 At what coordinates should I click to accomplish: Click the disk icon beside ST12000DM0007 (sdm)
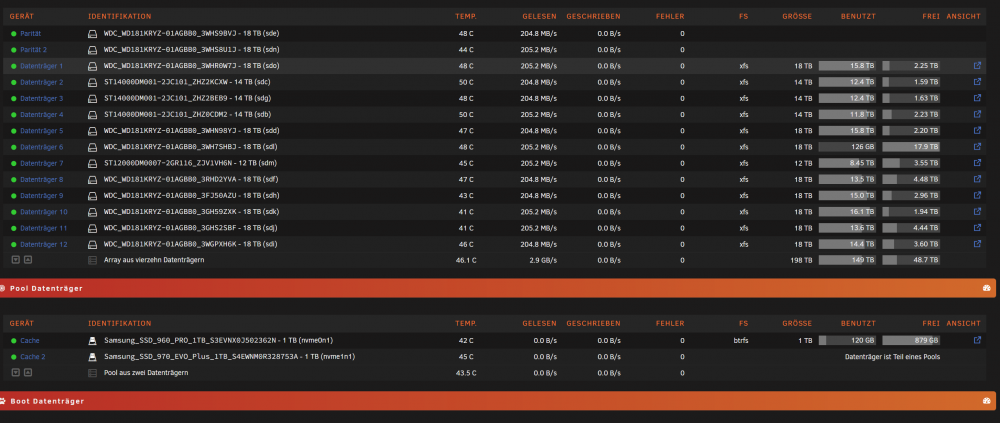click(x=92, y=163)
